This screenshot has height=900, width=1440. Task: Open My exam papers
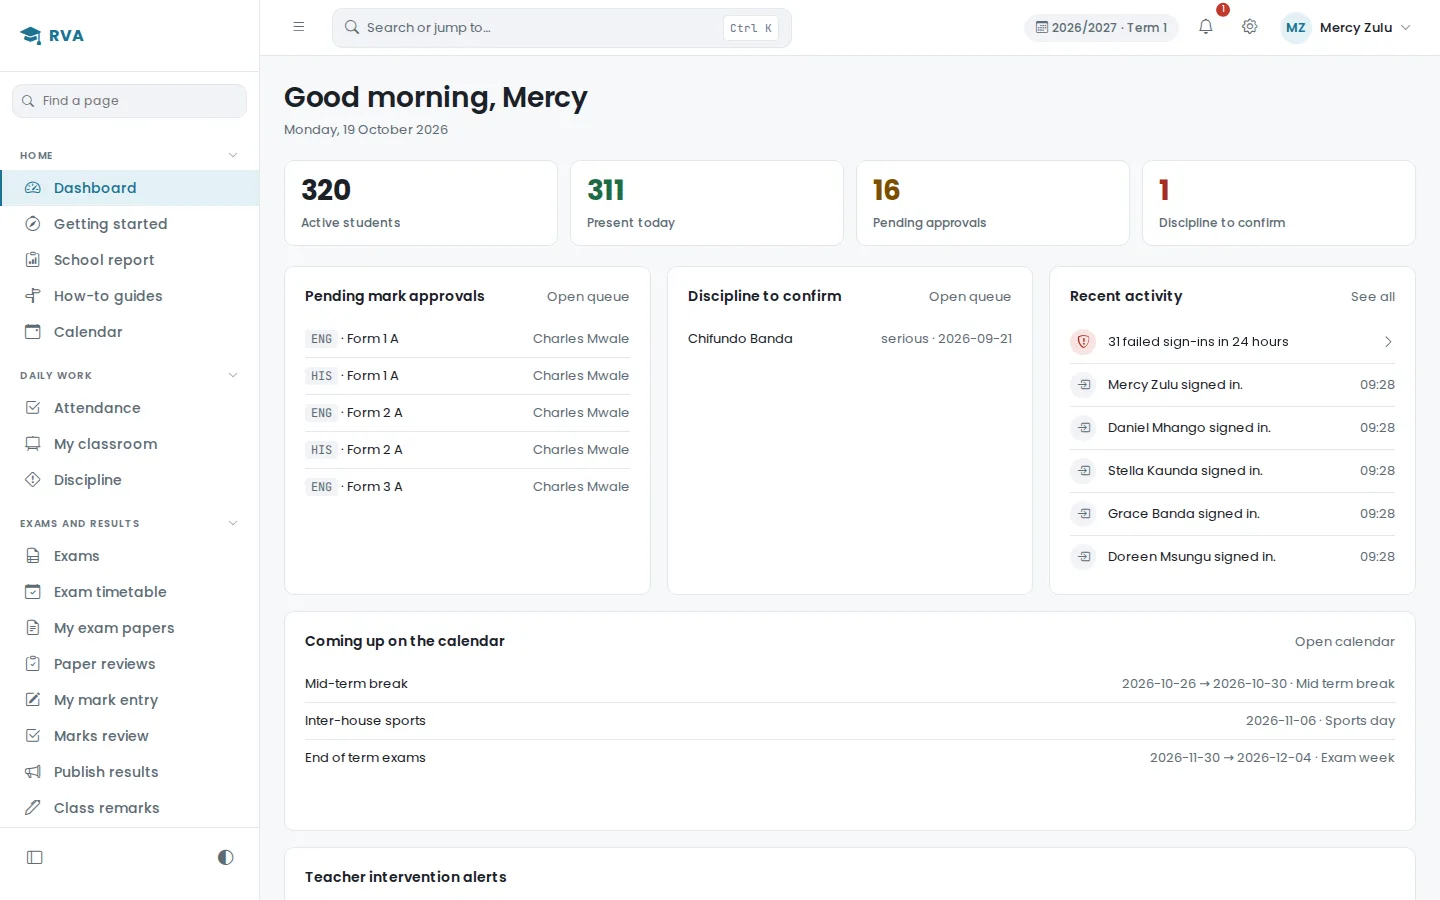(130, 628)
